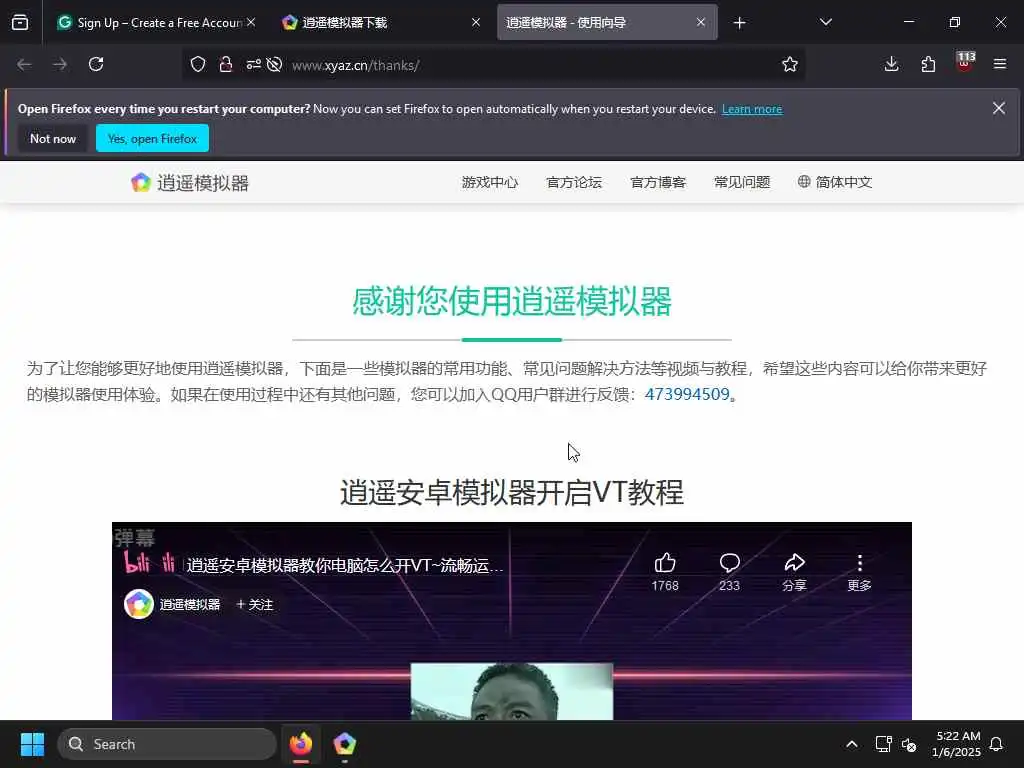The image size is (1024, 768).
Task: Open 常见问题 in the site navigation
Action: click(x=743, y=182)
